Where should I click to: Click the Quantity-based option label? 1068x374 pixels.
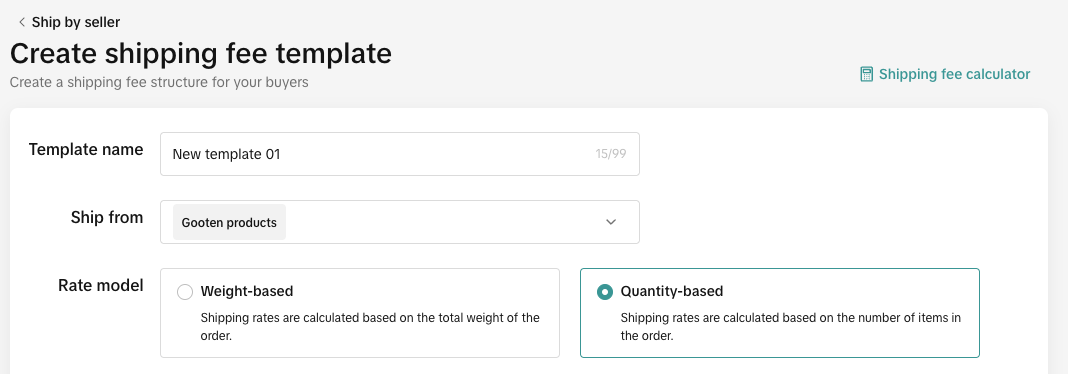click(x=672, y=291)
